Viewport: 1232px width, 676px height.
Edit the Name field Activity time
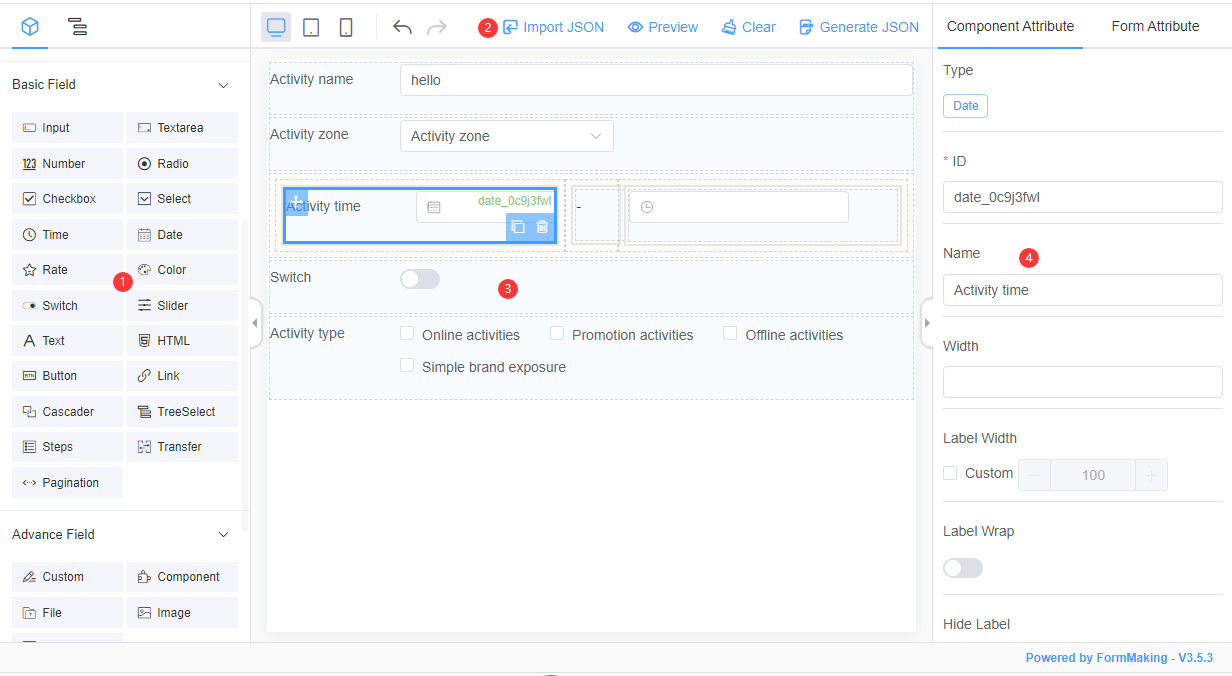[x=1083, y=290]
